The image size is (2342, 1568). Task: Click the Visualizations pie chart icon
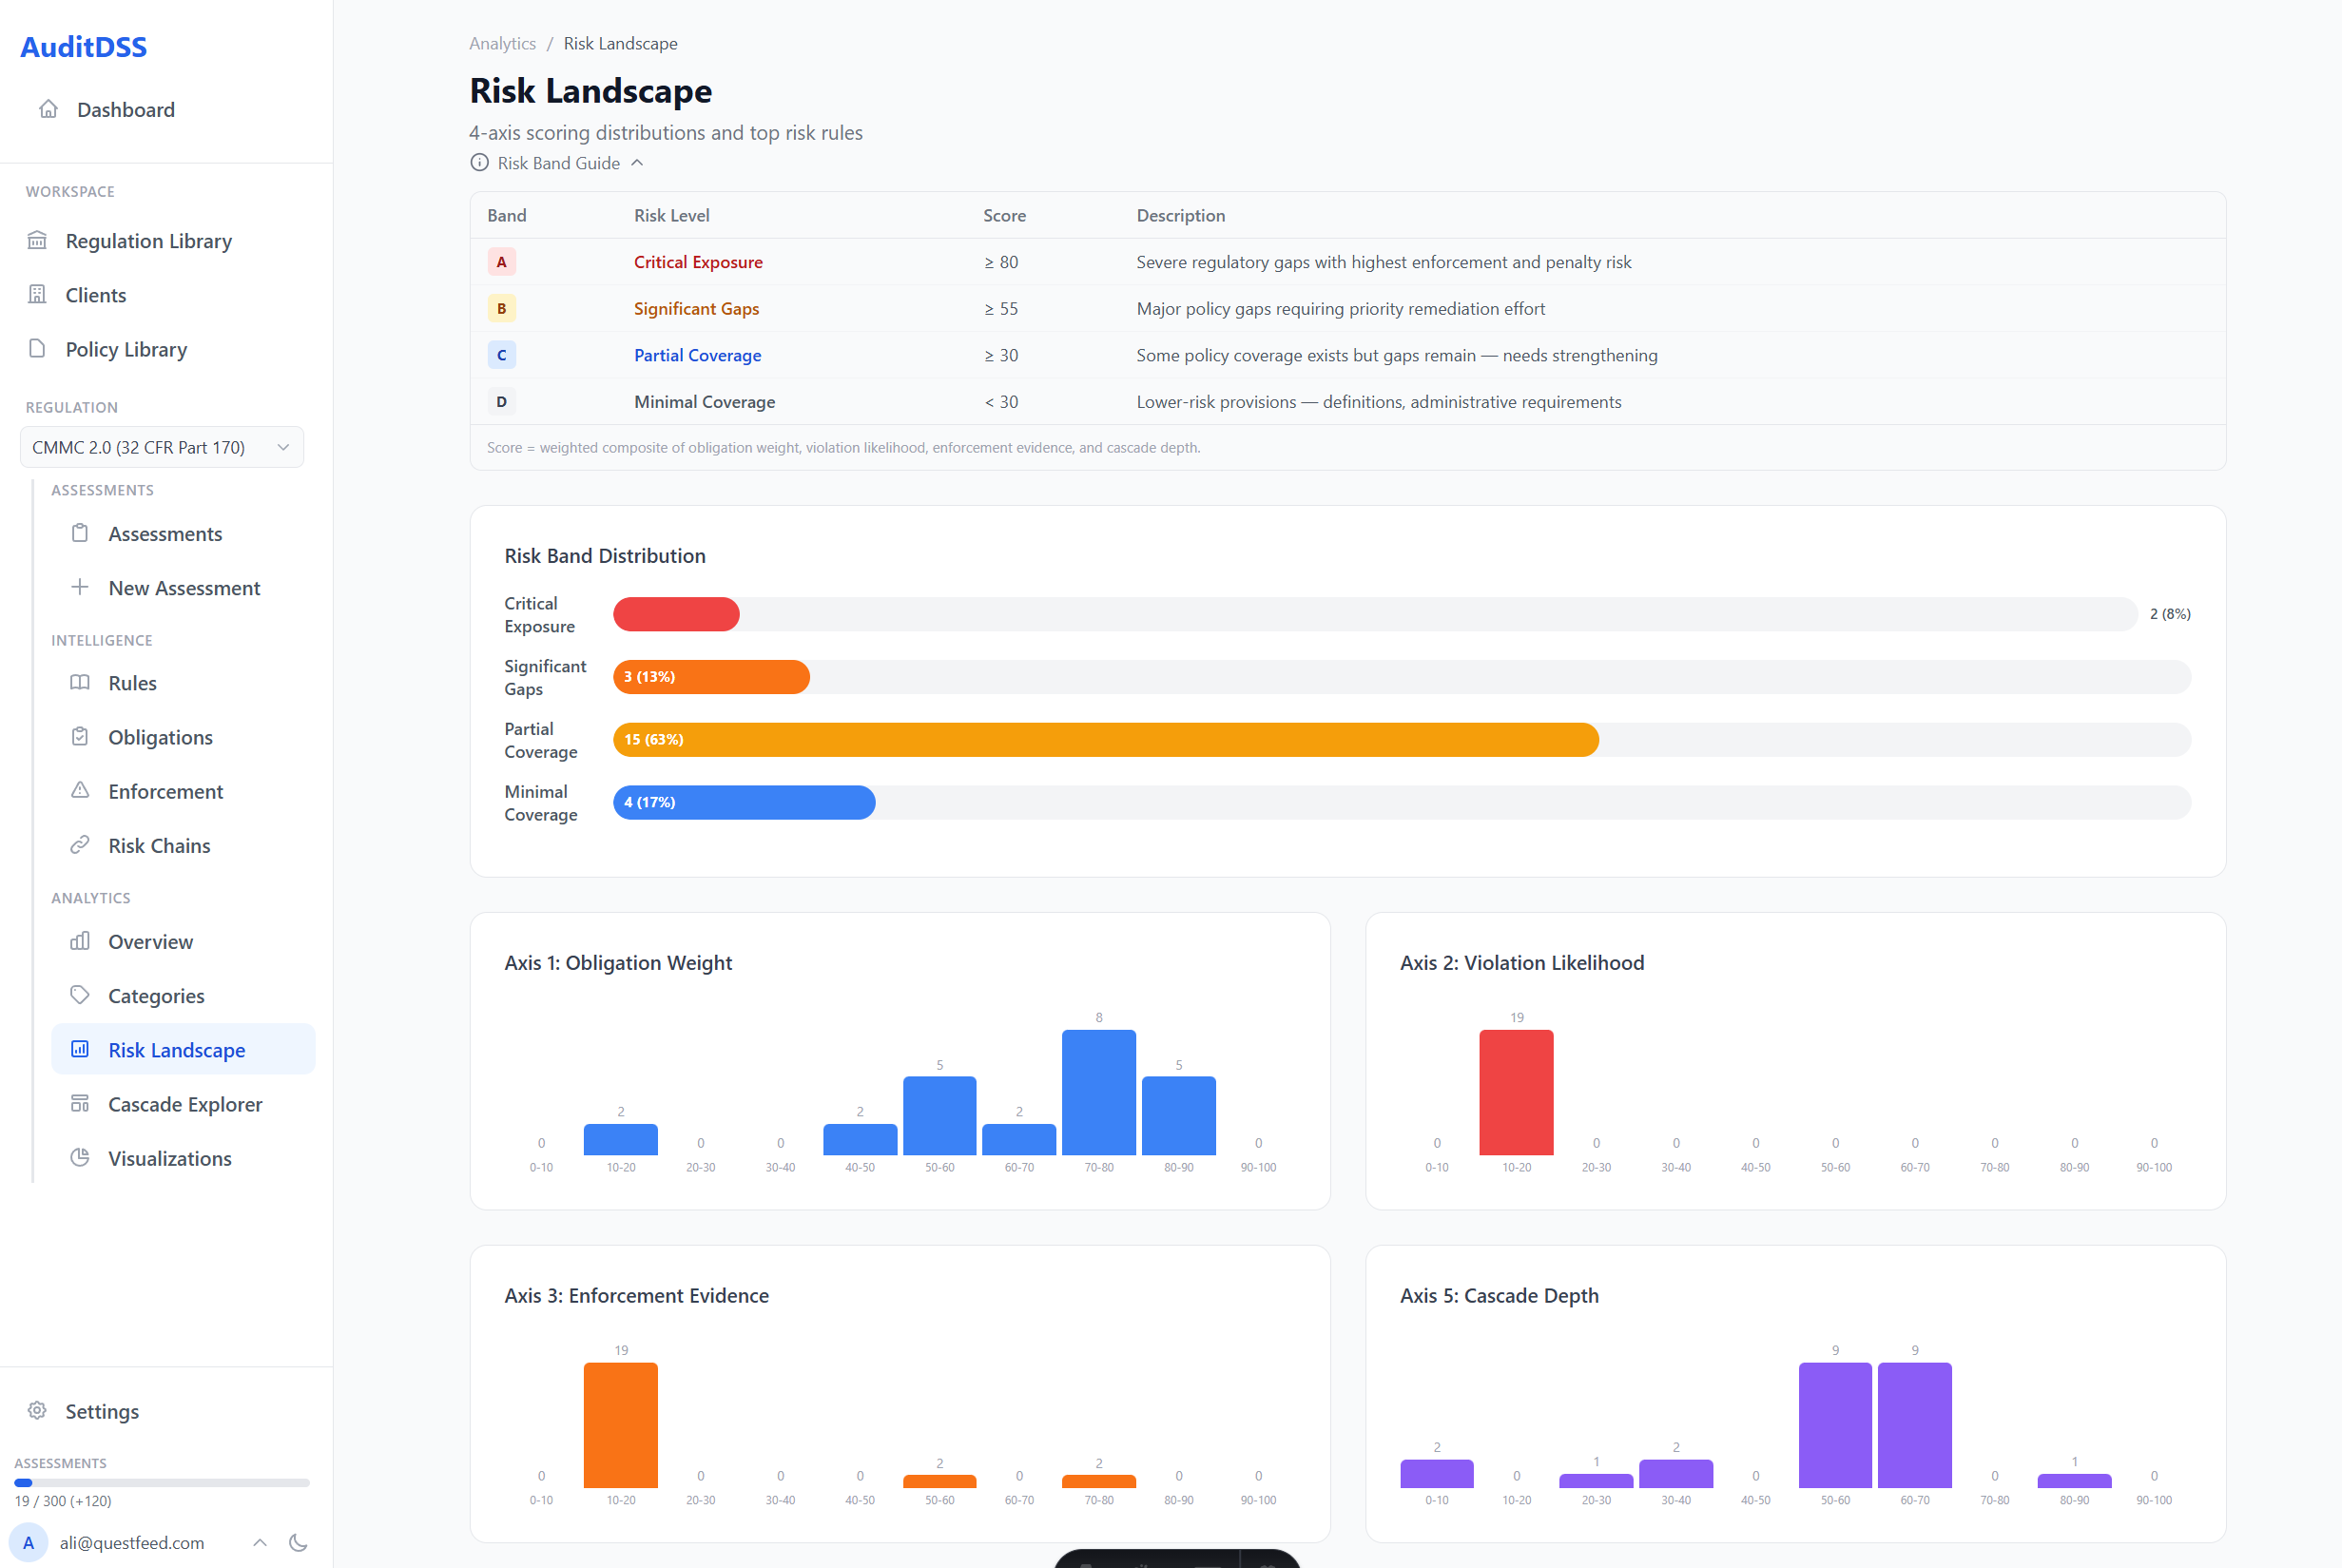click(x=80, y=1158)
